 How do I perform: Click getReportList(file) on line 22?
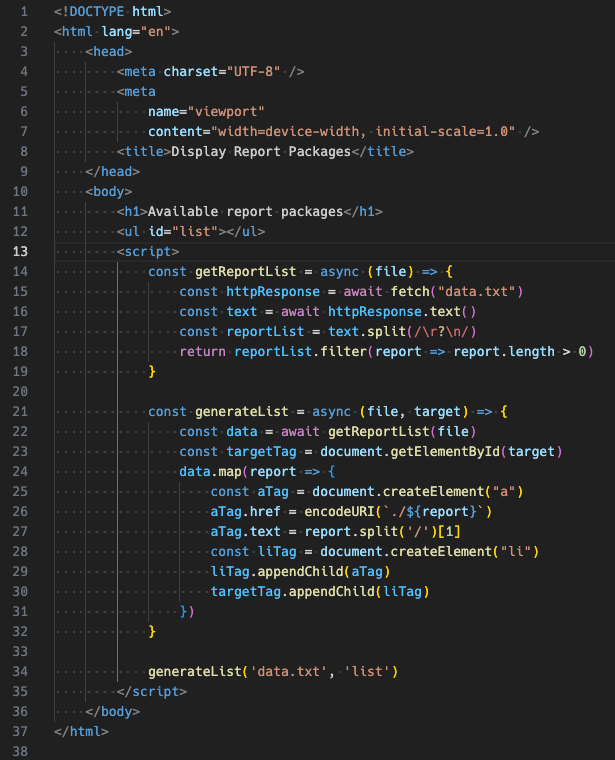[402, 431]
